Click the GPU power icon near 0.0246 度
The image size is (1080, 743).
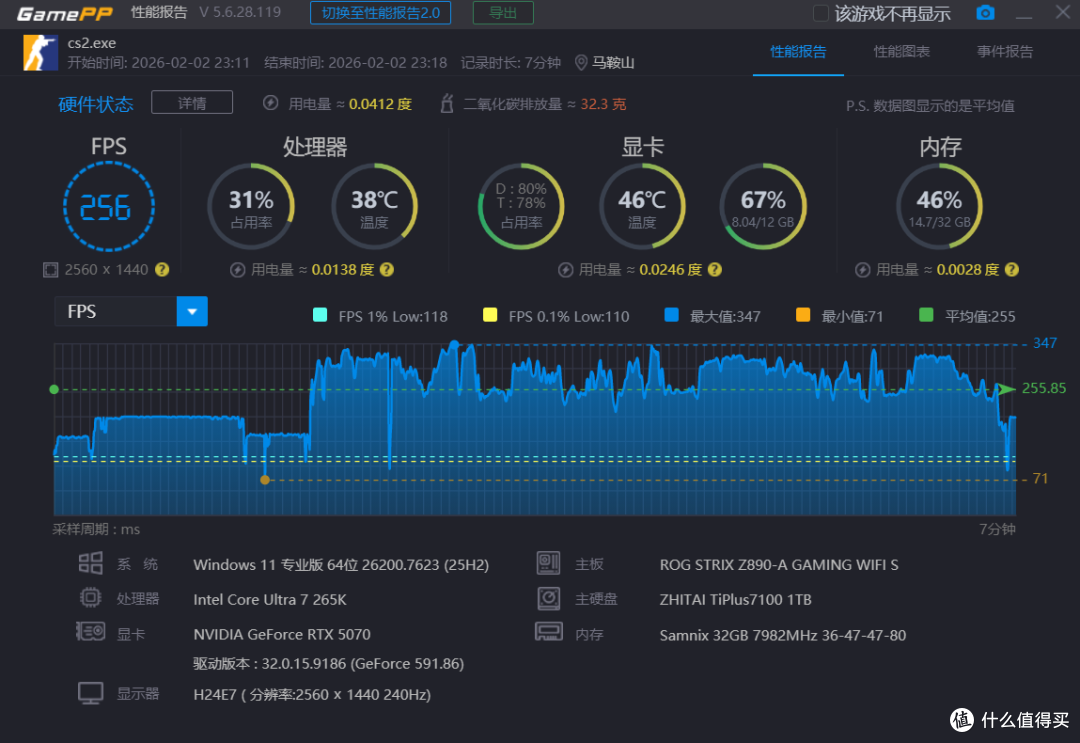[565, 270]
